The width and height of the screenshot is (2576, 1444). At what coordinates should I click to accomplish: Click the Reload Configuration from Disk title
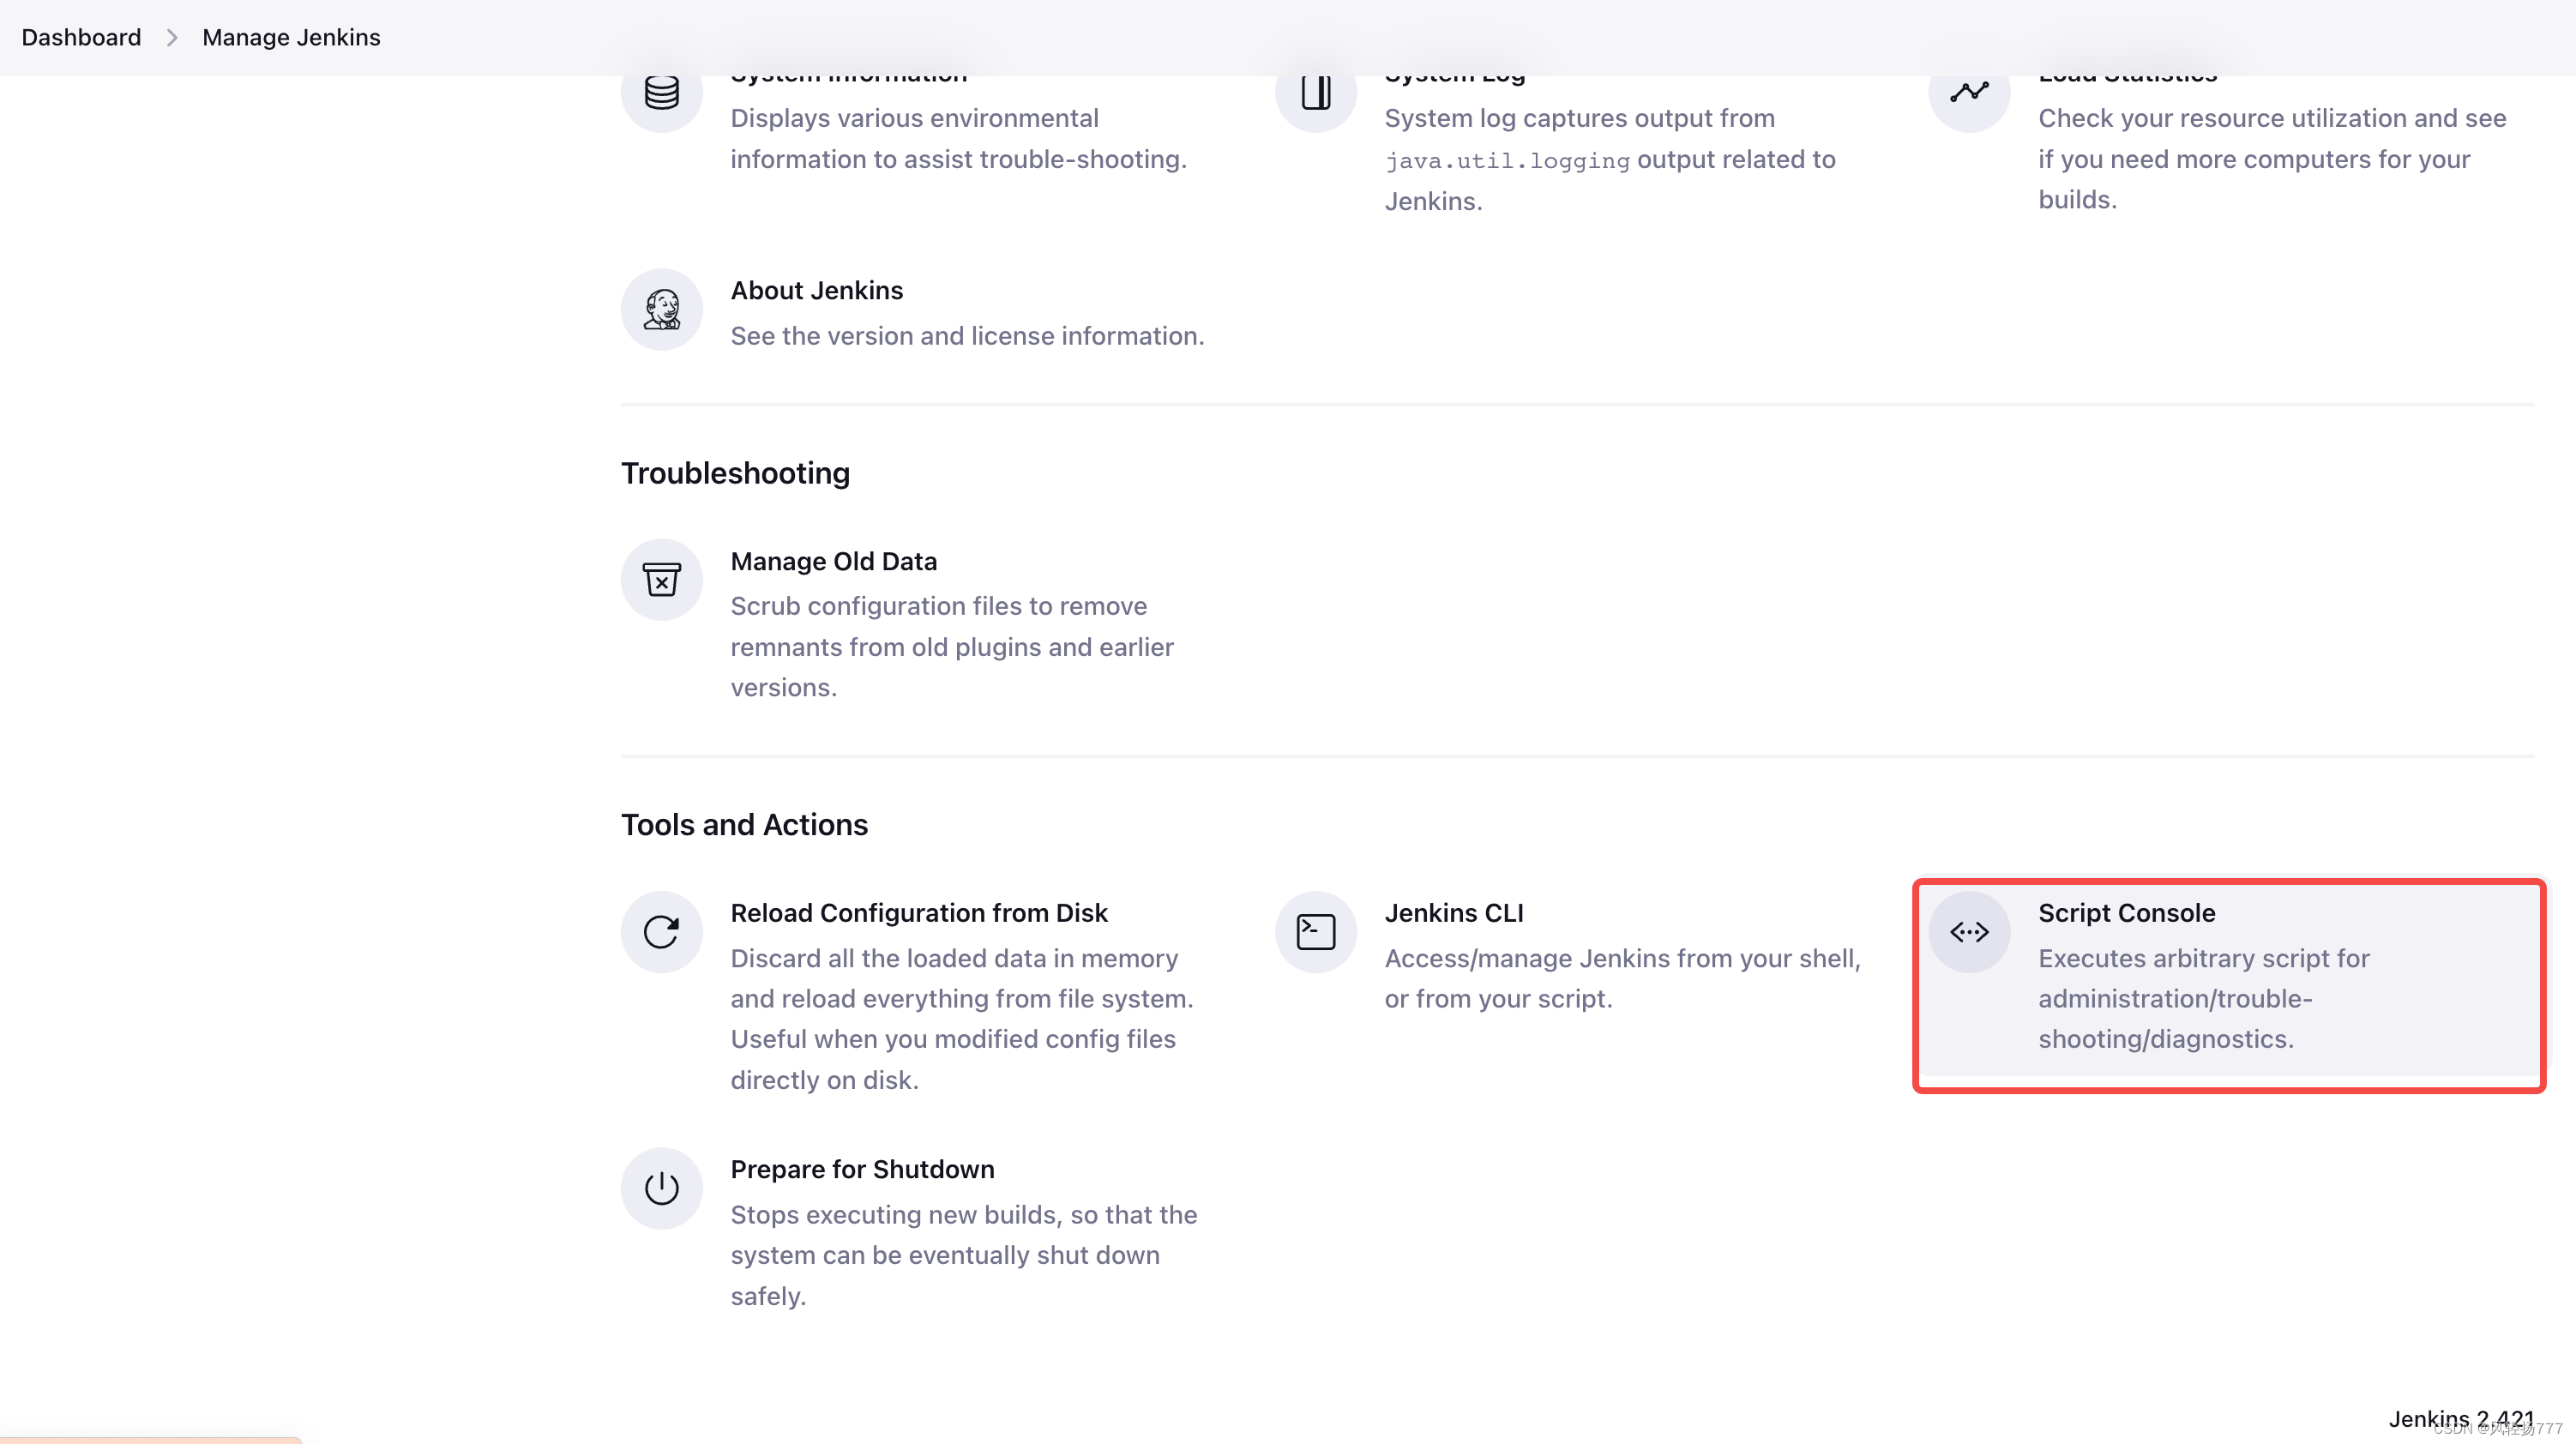point(918,913)
